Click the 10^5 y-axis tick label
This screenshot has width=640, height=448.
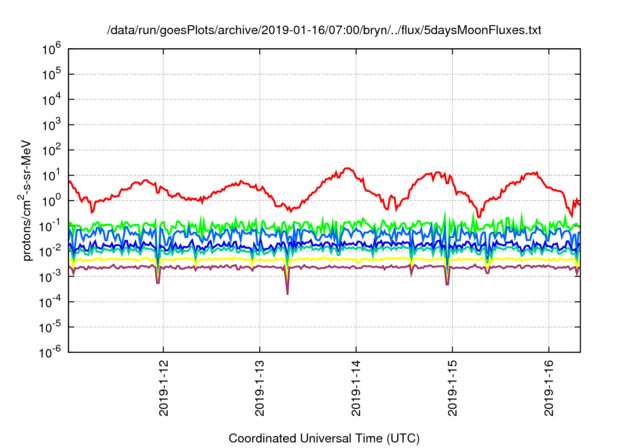(51, 75)
